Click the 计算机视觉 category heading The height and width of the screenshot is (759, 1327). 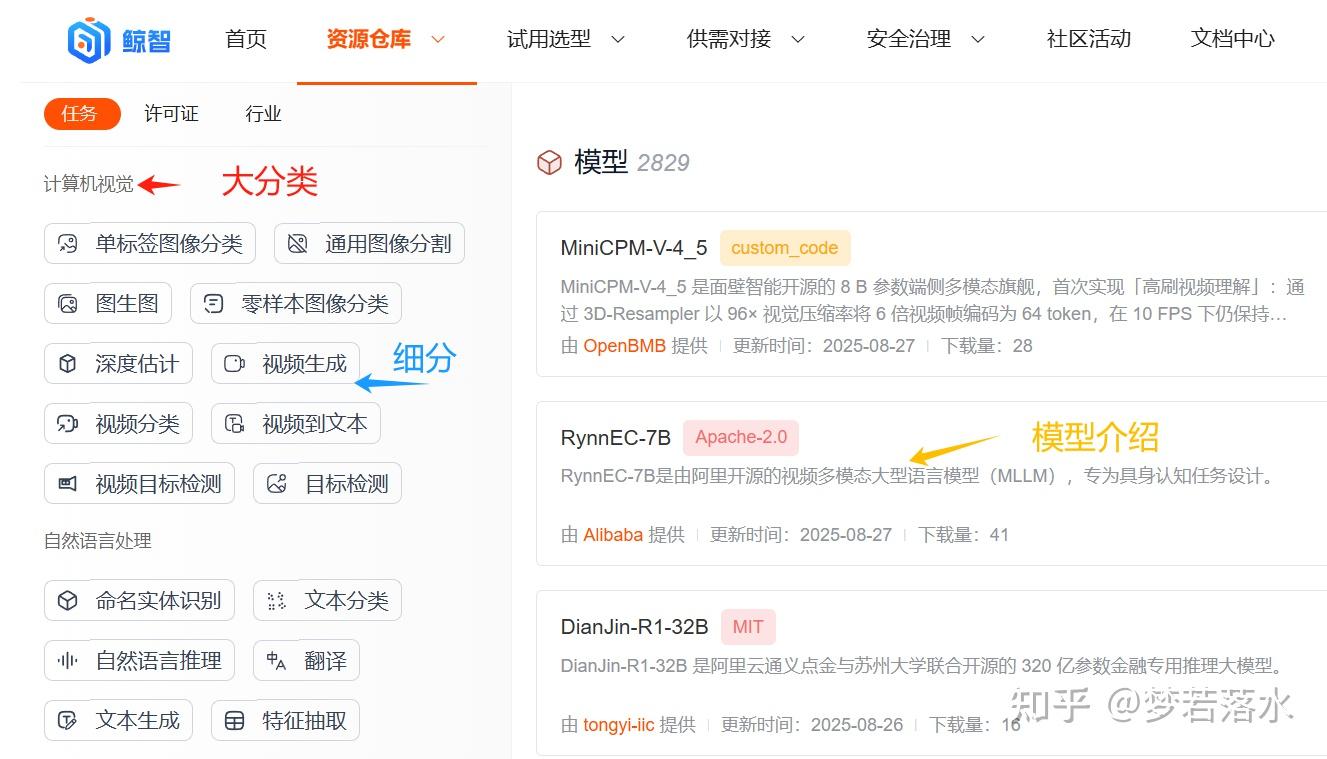tap(89, 185)
